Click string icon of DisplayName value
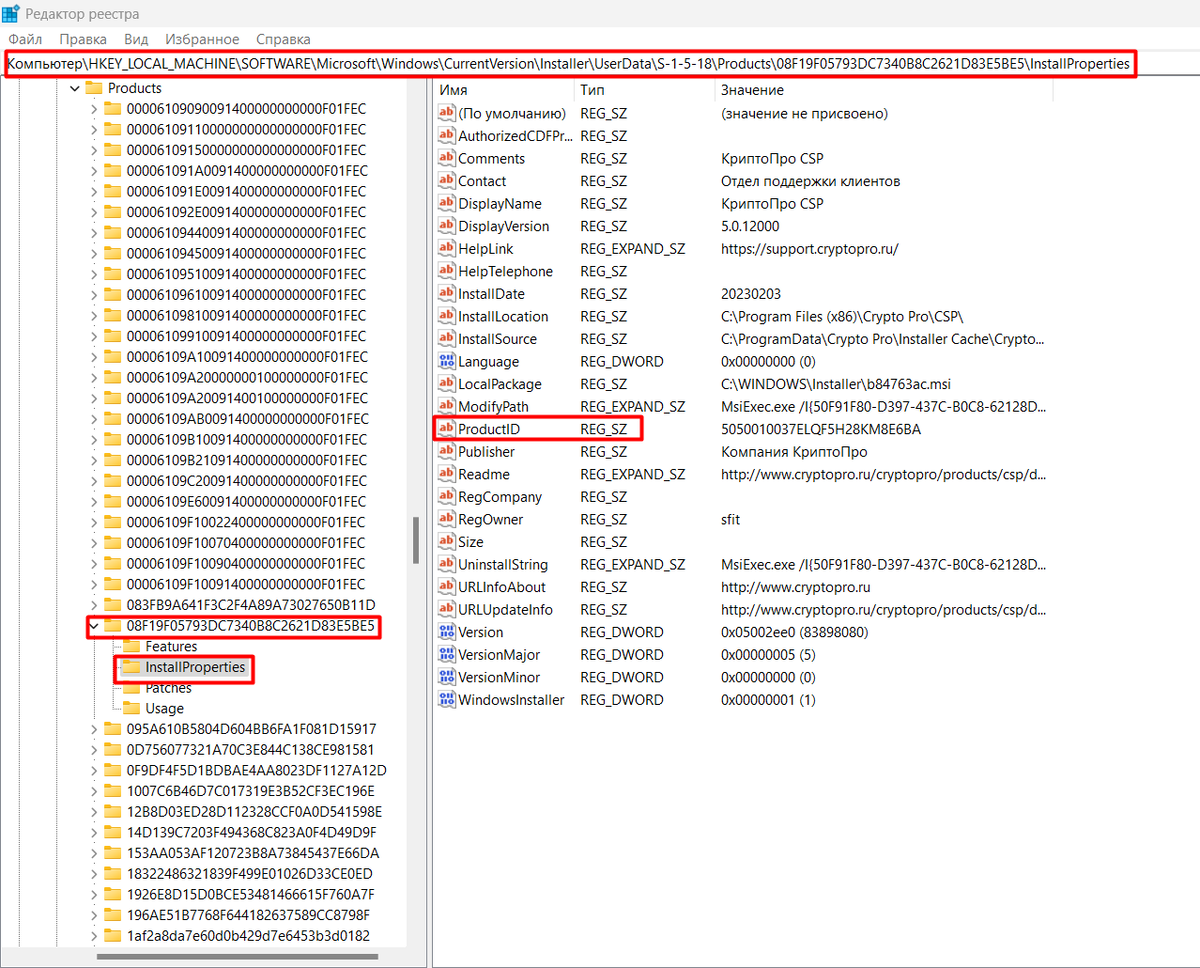 click(x=447, y=204)
